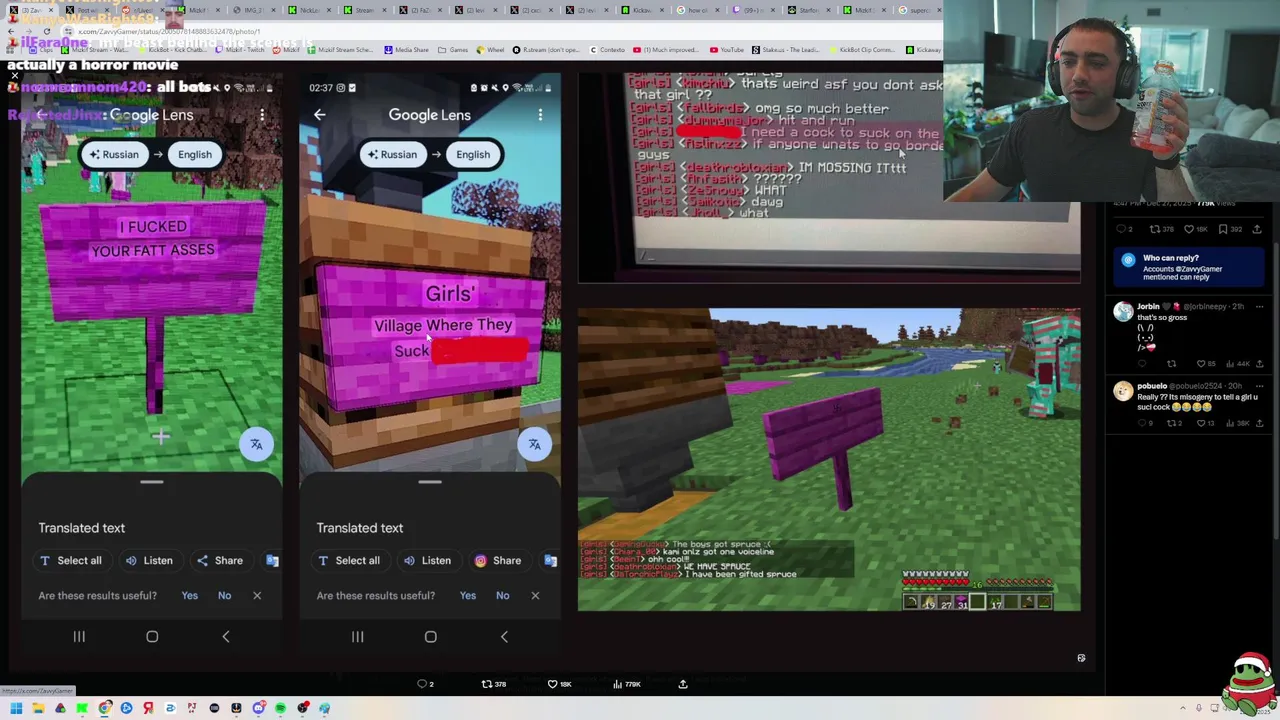
Task: Open Chrome from the taskbar
Action: pyautogui.click(x=104, y=708)
